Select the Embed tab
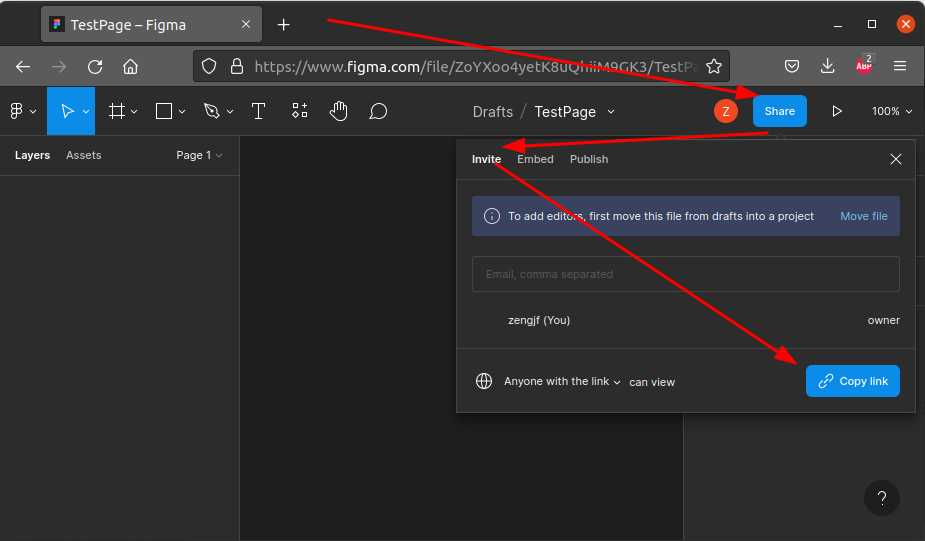 (535, 159)
